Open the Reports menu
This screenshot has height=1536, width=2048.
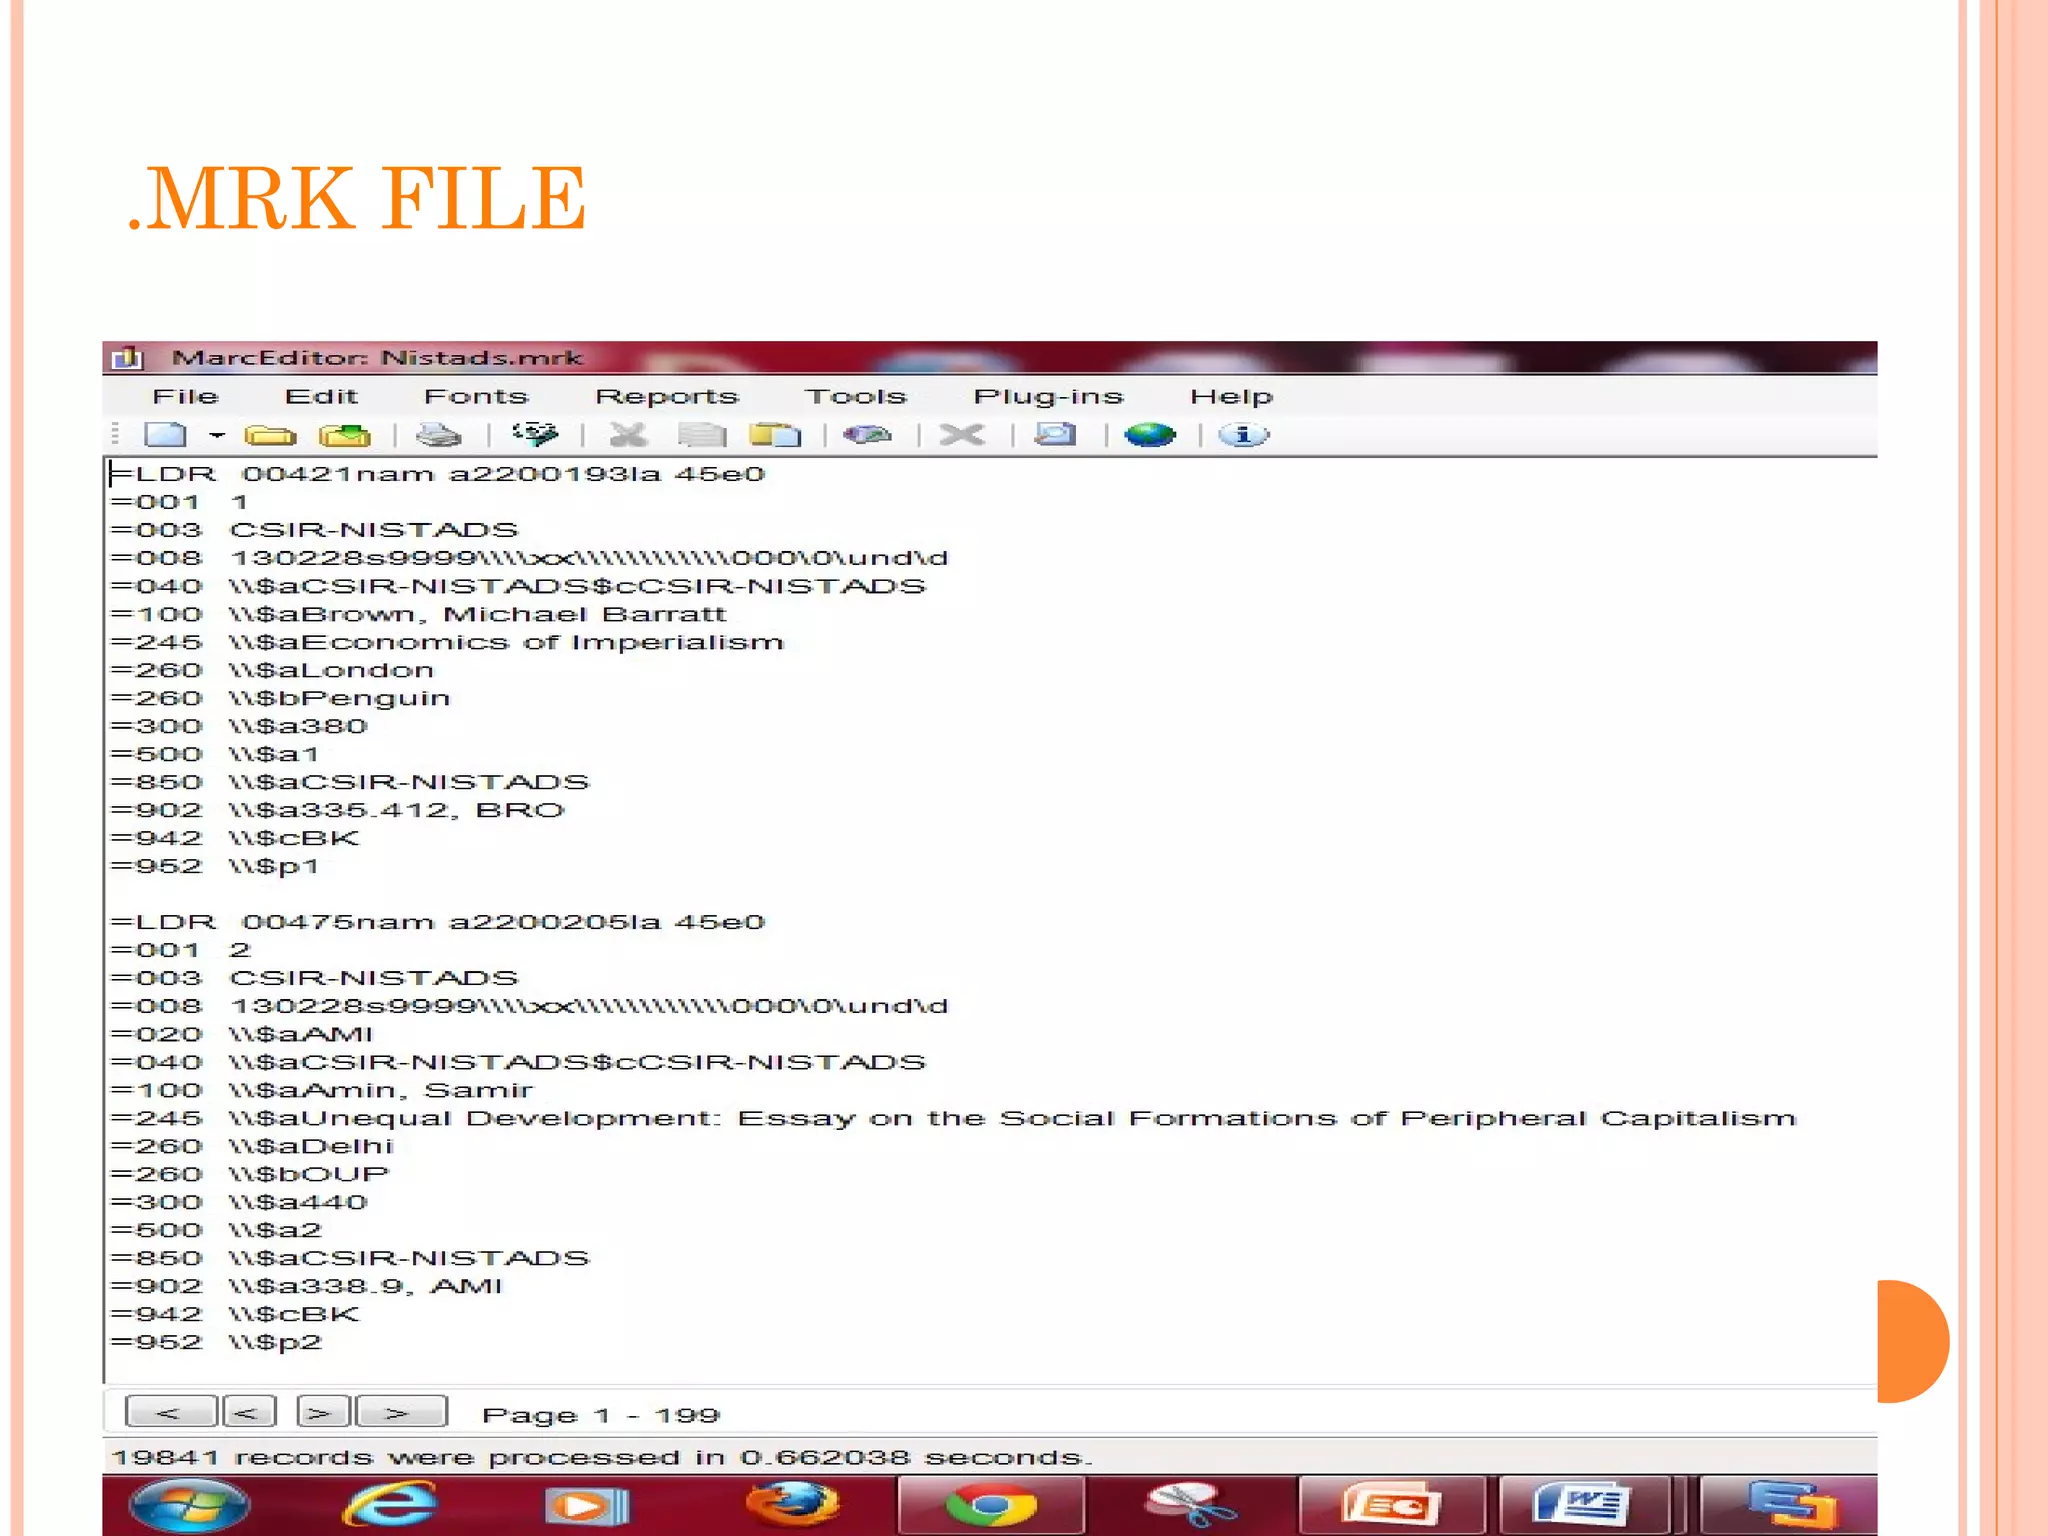(x=667, y=396)
